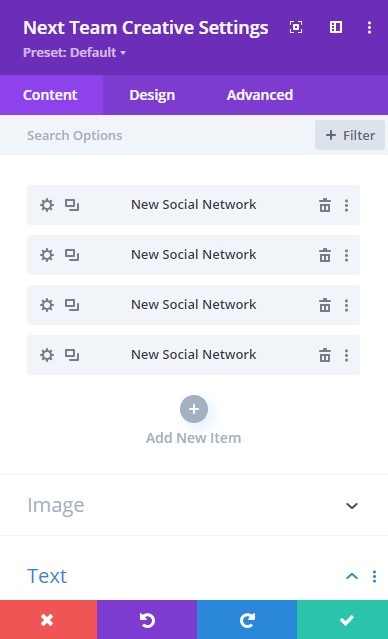Click the expand-modal fullscreen icon in header
The image size is (388, 639).
click(296, 27)
